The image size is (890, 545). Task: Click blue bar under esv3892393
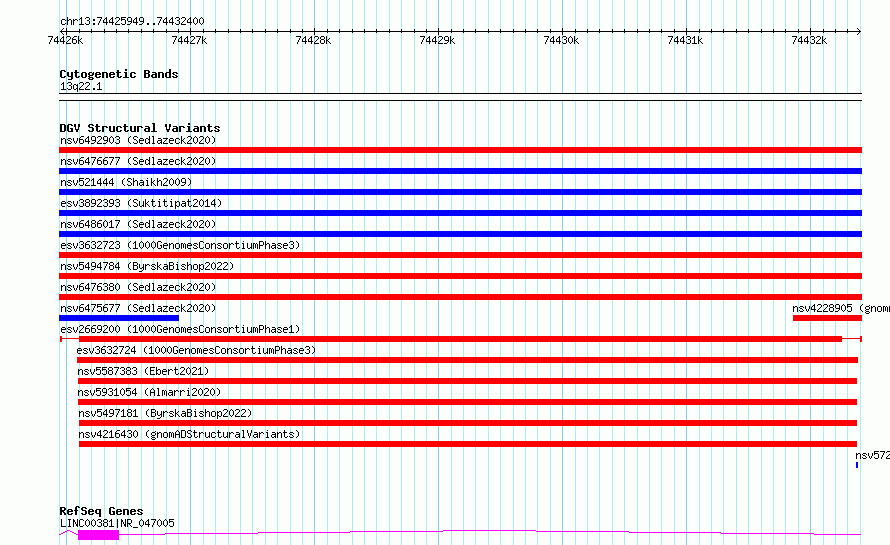[x=460, y=213]
